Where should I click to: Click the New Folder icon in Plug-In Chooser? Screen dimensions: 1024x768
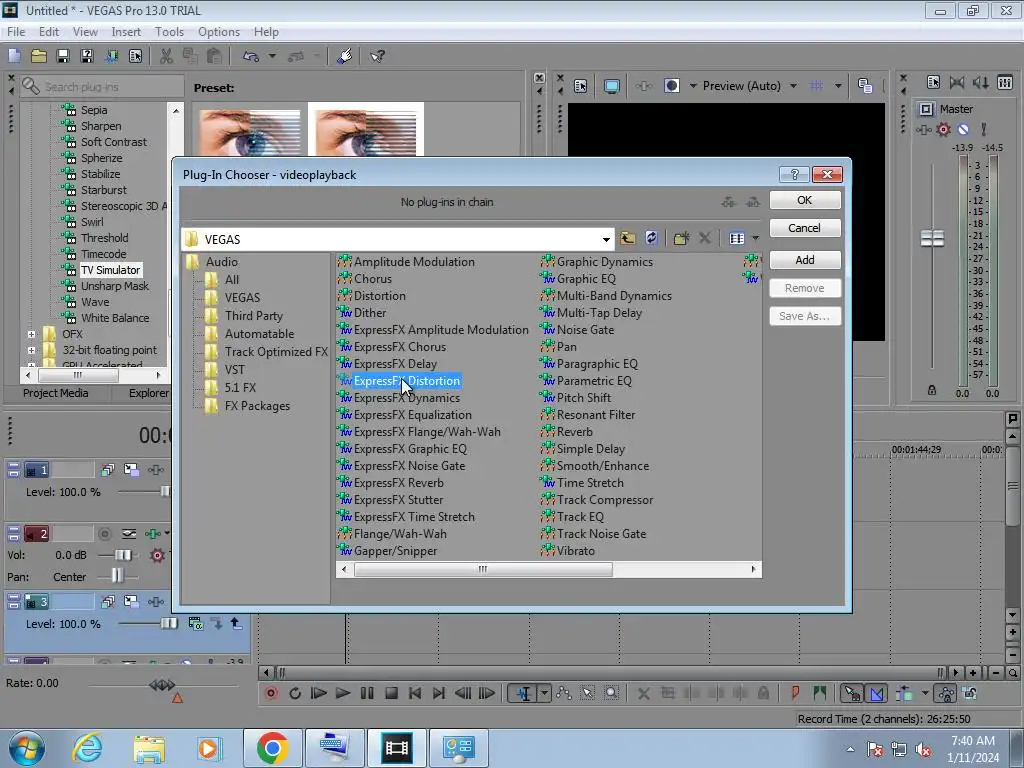pyautogui.click(x=681, y=238)
